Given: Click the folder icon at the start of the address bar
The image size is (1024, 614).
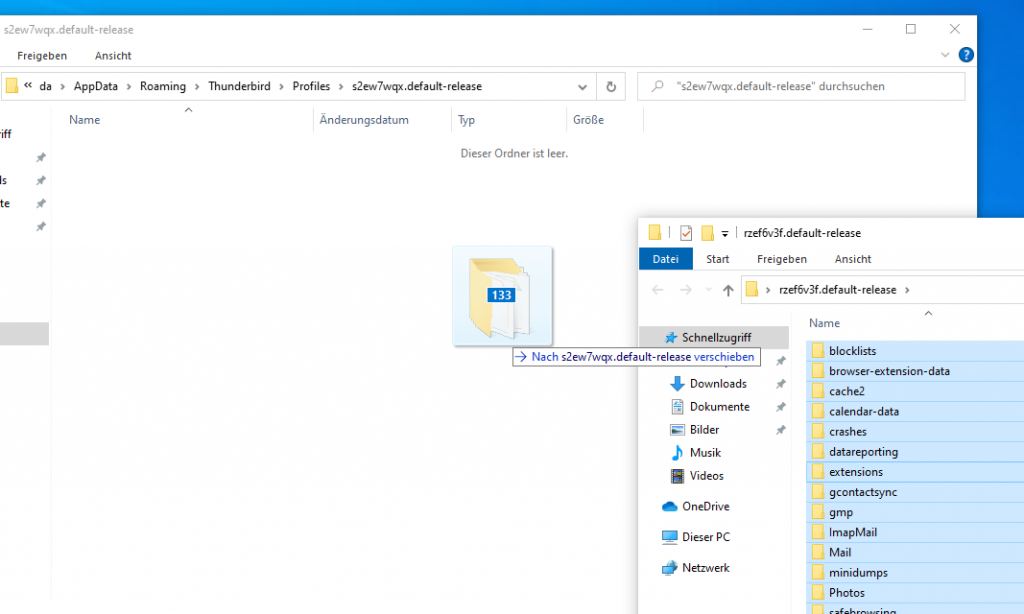Looking at the screenshot, I should pos(12,86).
